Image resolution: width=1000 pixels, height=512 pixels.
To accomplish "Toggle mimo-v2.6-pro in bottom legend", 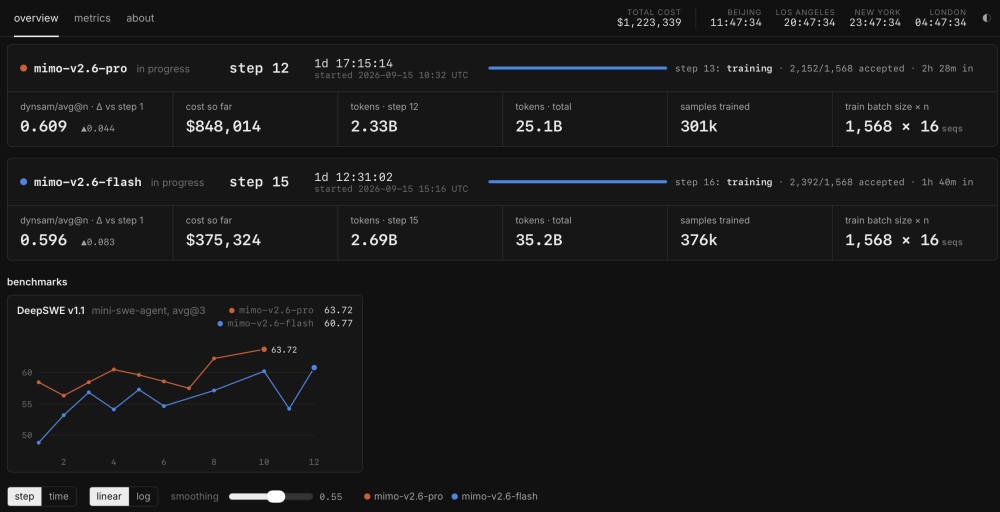I will point(403,496).
